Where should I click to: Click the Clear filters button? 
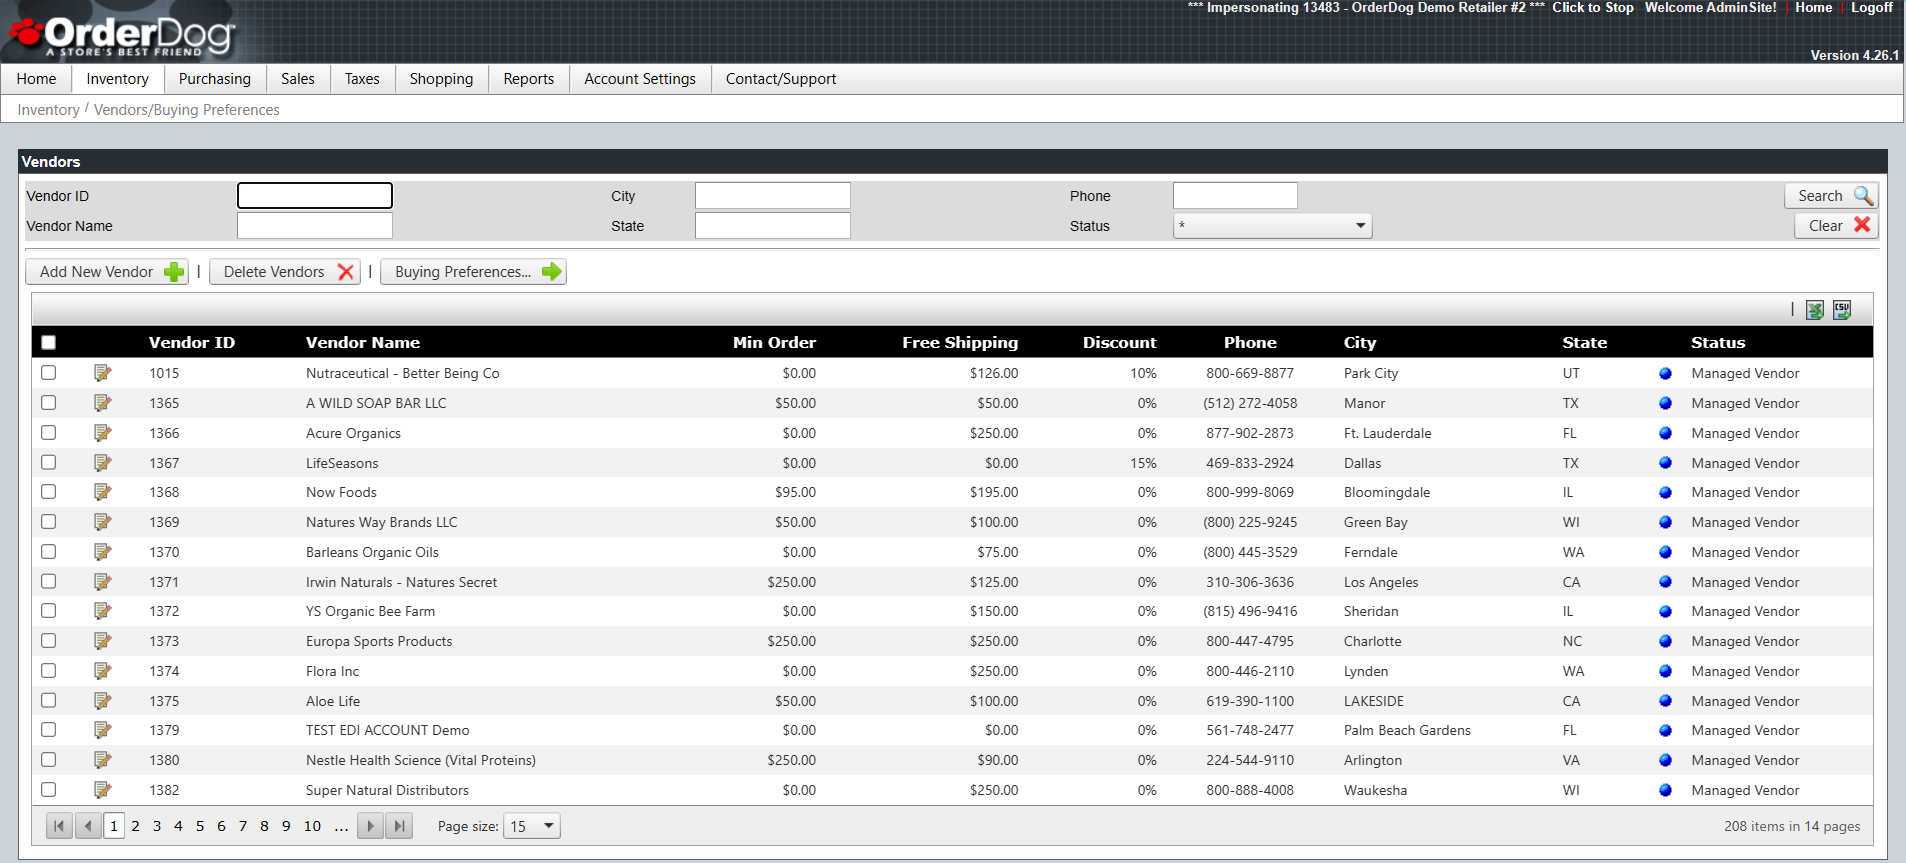pos(1837,226)
